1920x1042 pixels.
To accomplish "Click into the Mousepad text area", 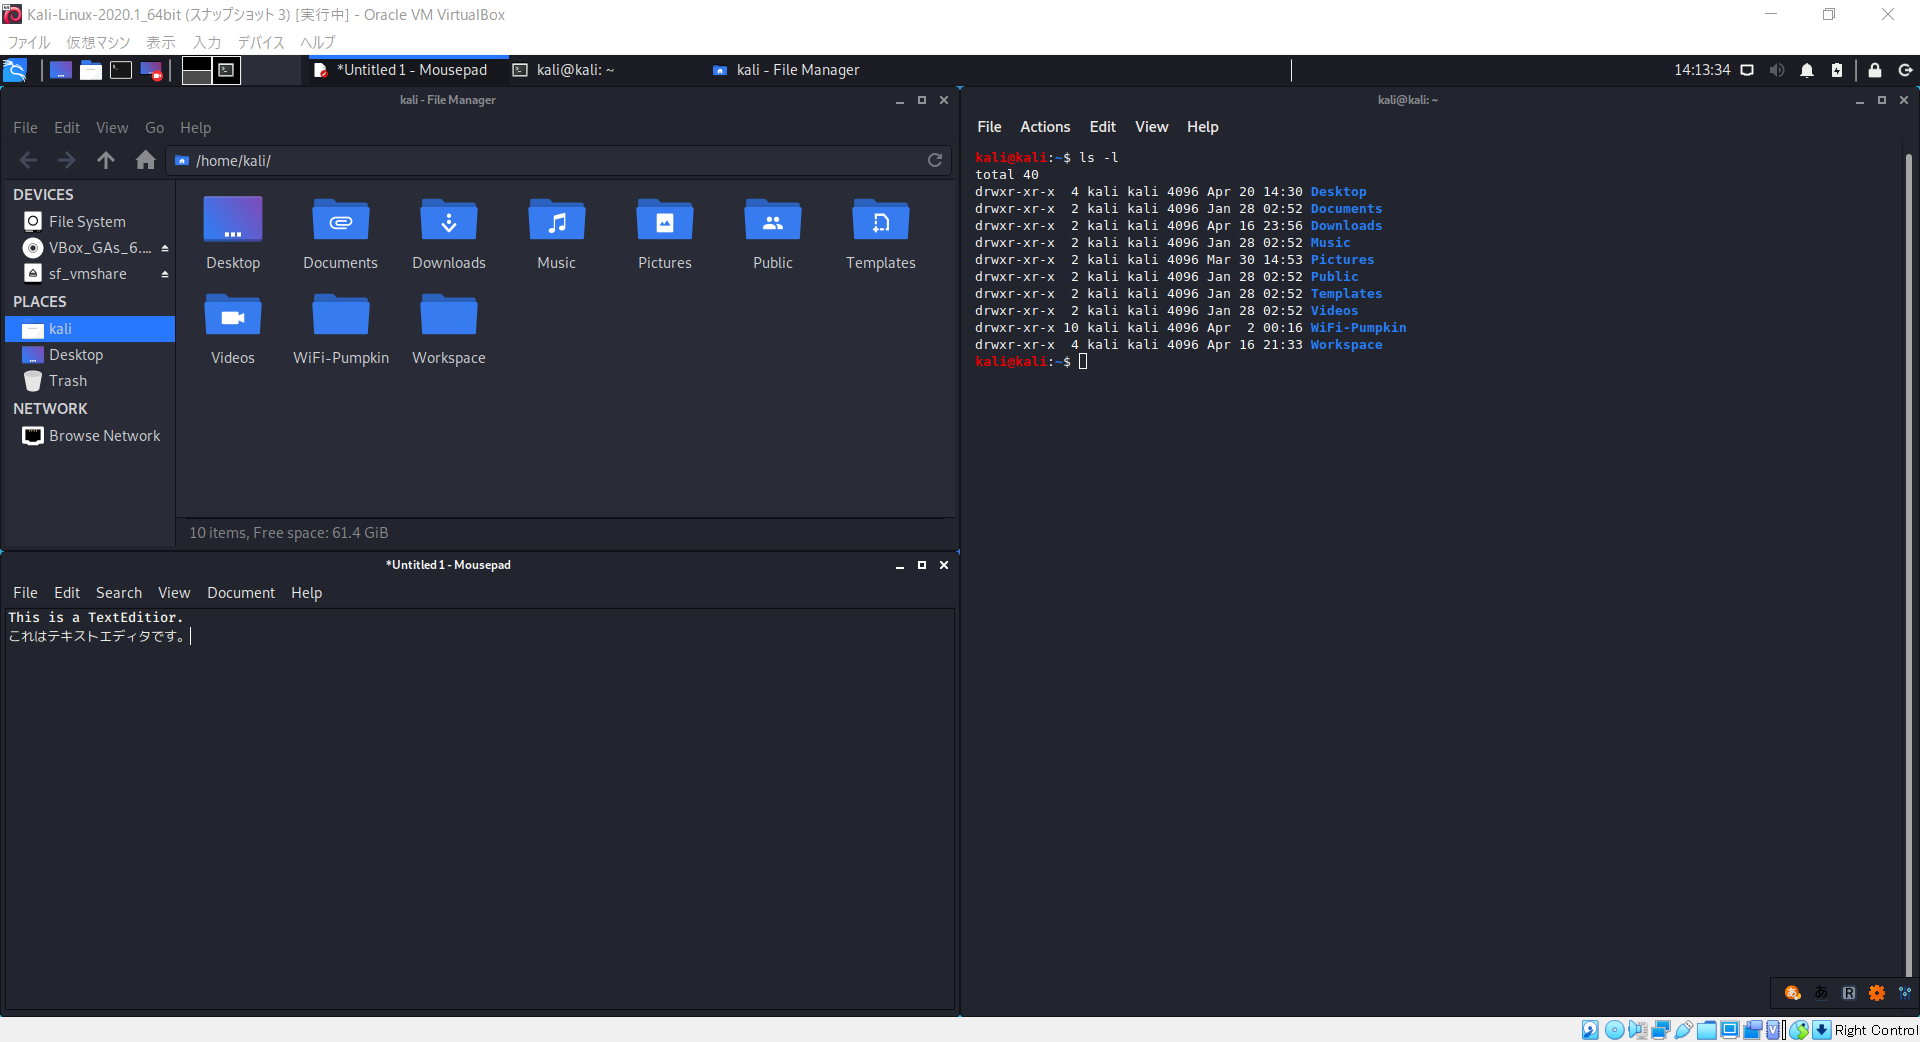I will pos(480,808).
